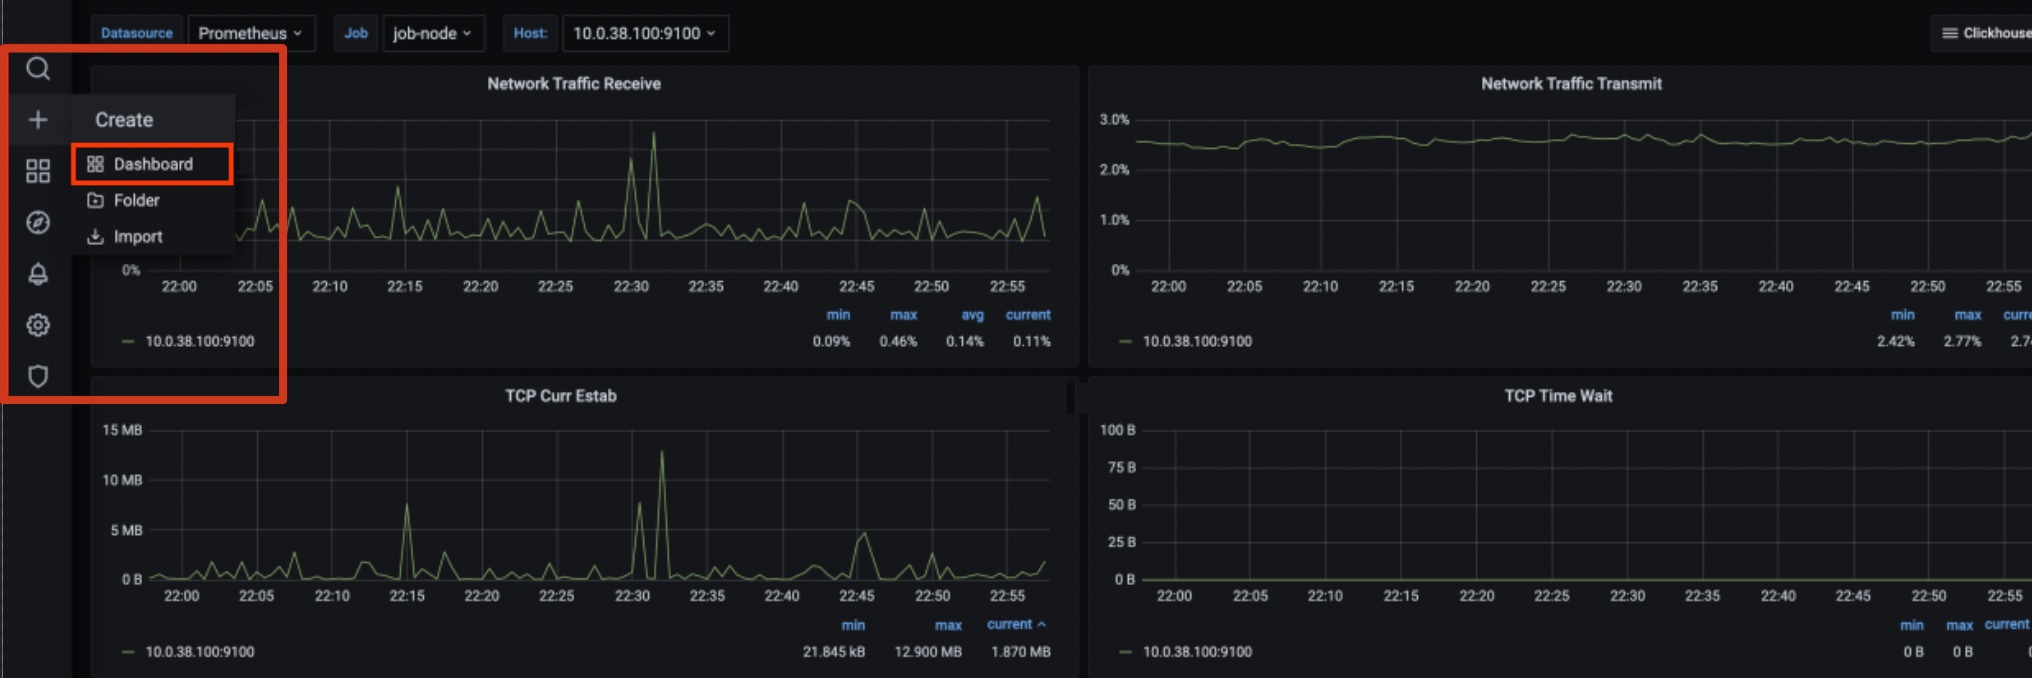Viewport: 2032px width, 678px height.
Task: Open the Alerting bell icon
Action: (x=38, y=274)
